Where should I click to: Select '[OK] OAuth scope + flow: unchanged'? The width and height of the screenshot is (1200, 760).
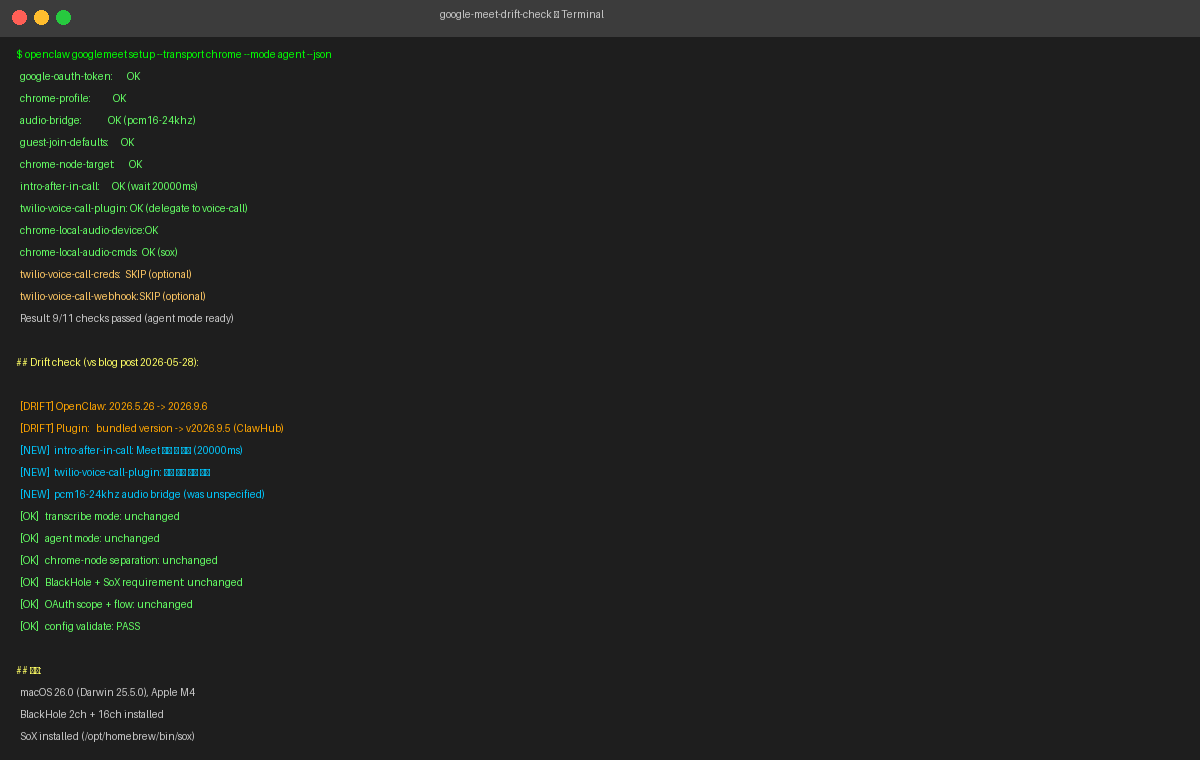coord(106,604)
